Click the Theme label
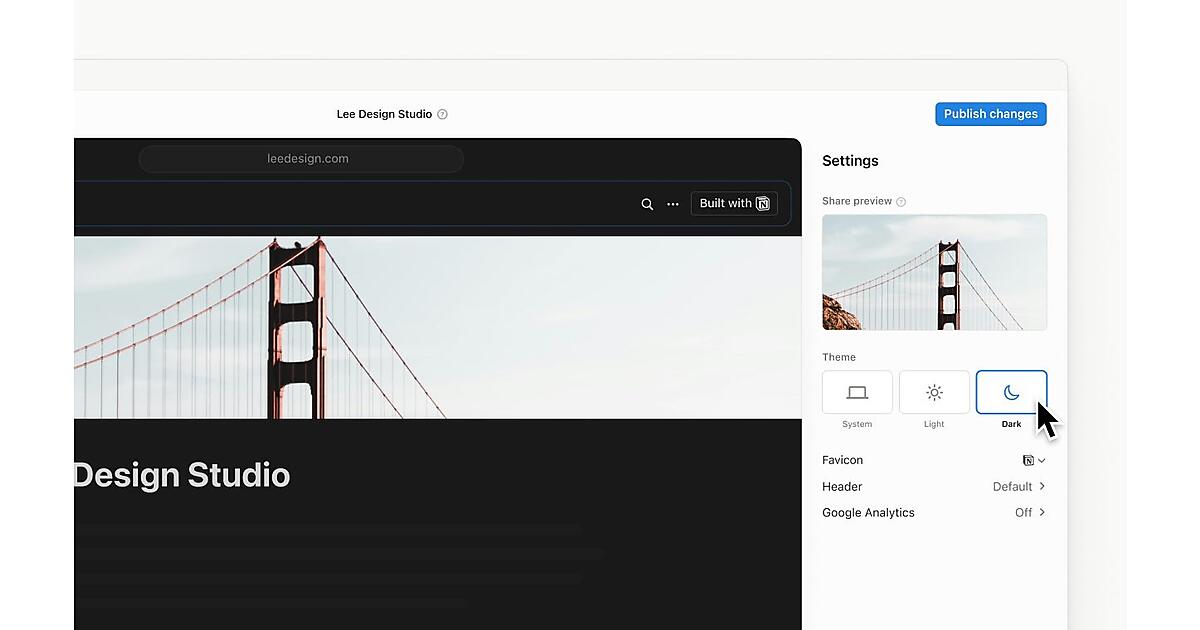Screen dimensions: 1200x630 839,357
